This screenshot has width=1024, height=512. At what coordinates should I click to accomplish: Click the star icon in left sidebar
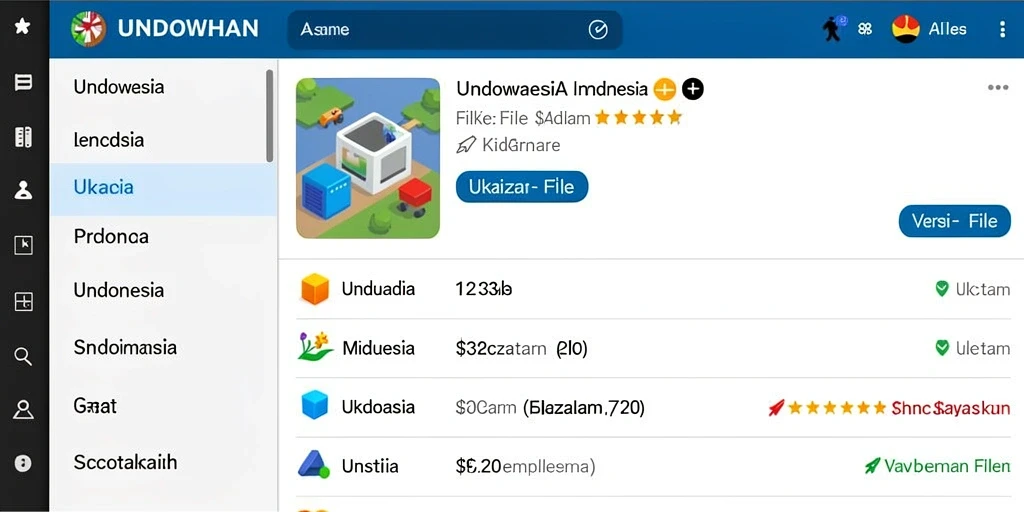click(x=23, y=27)
